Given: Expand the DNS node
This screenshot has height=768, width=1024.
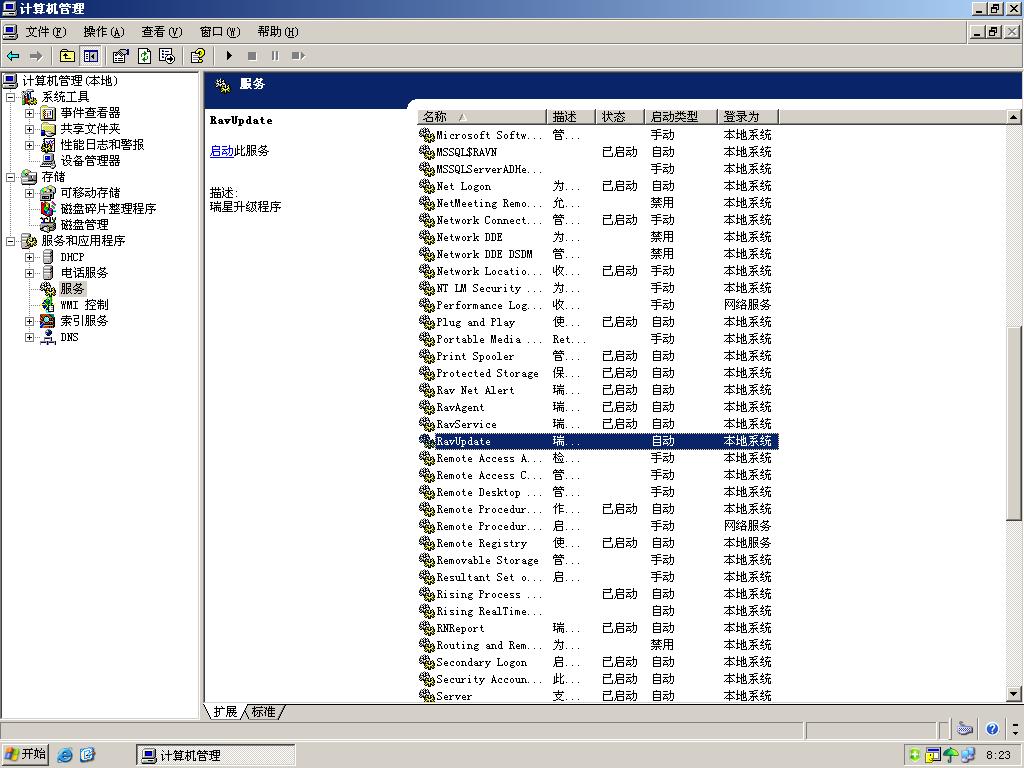Looking at the screenshot, I should 29,338.
